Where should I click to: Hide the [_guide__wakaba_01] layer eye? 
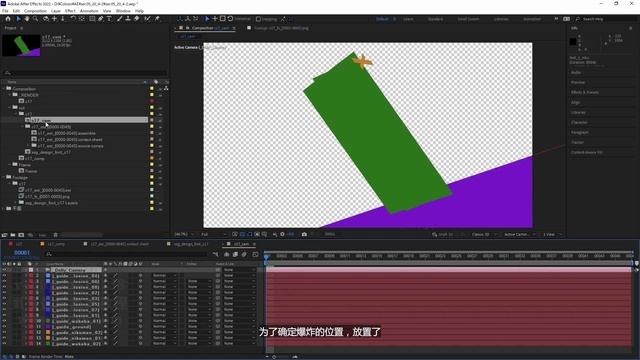pos(4,321)
